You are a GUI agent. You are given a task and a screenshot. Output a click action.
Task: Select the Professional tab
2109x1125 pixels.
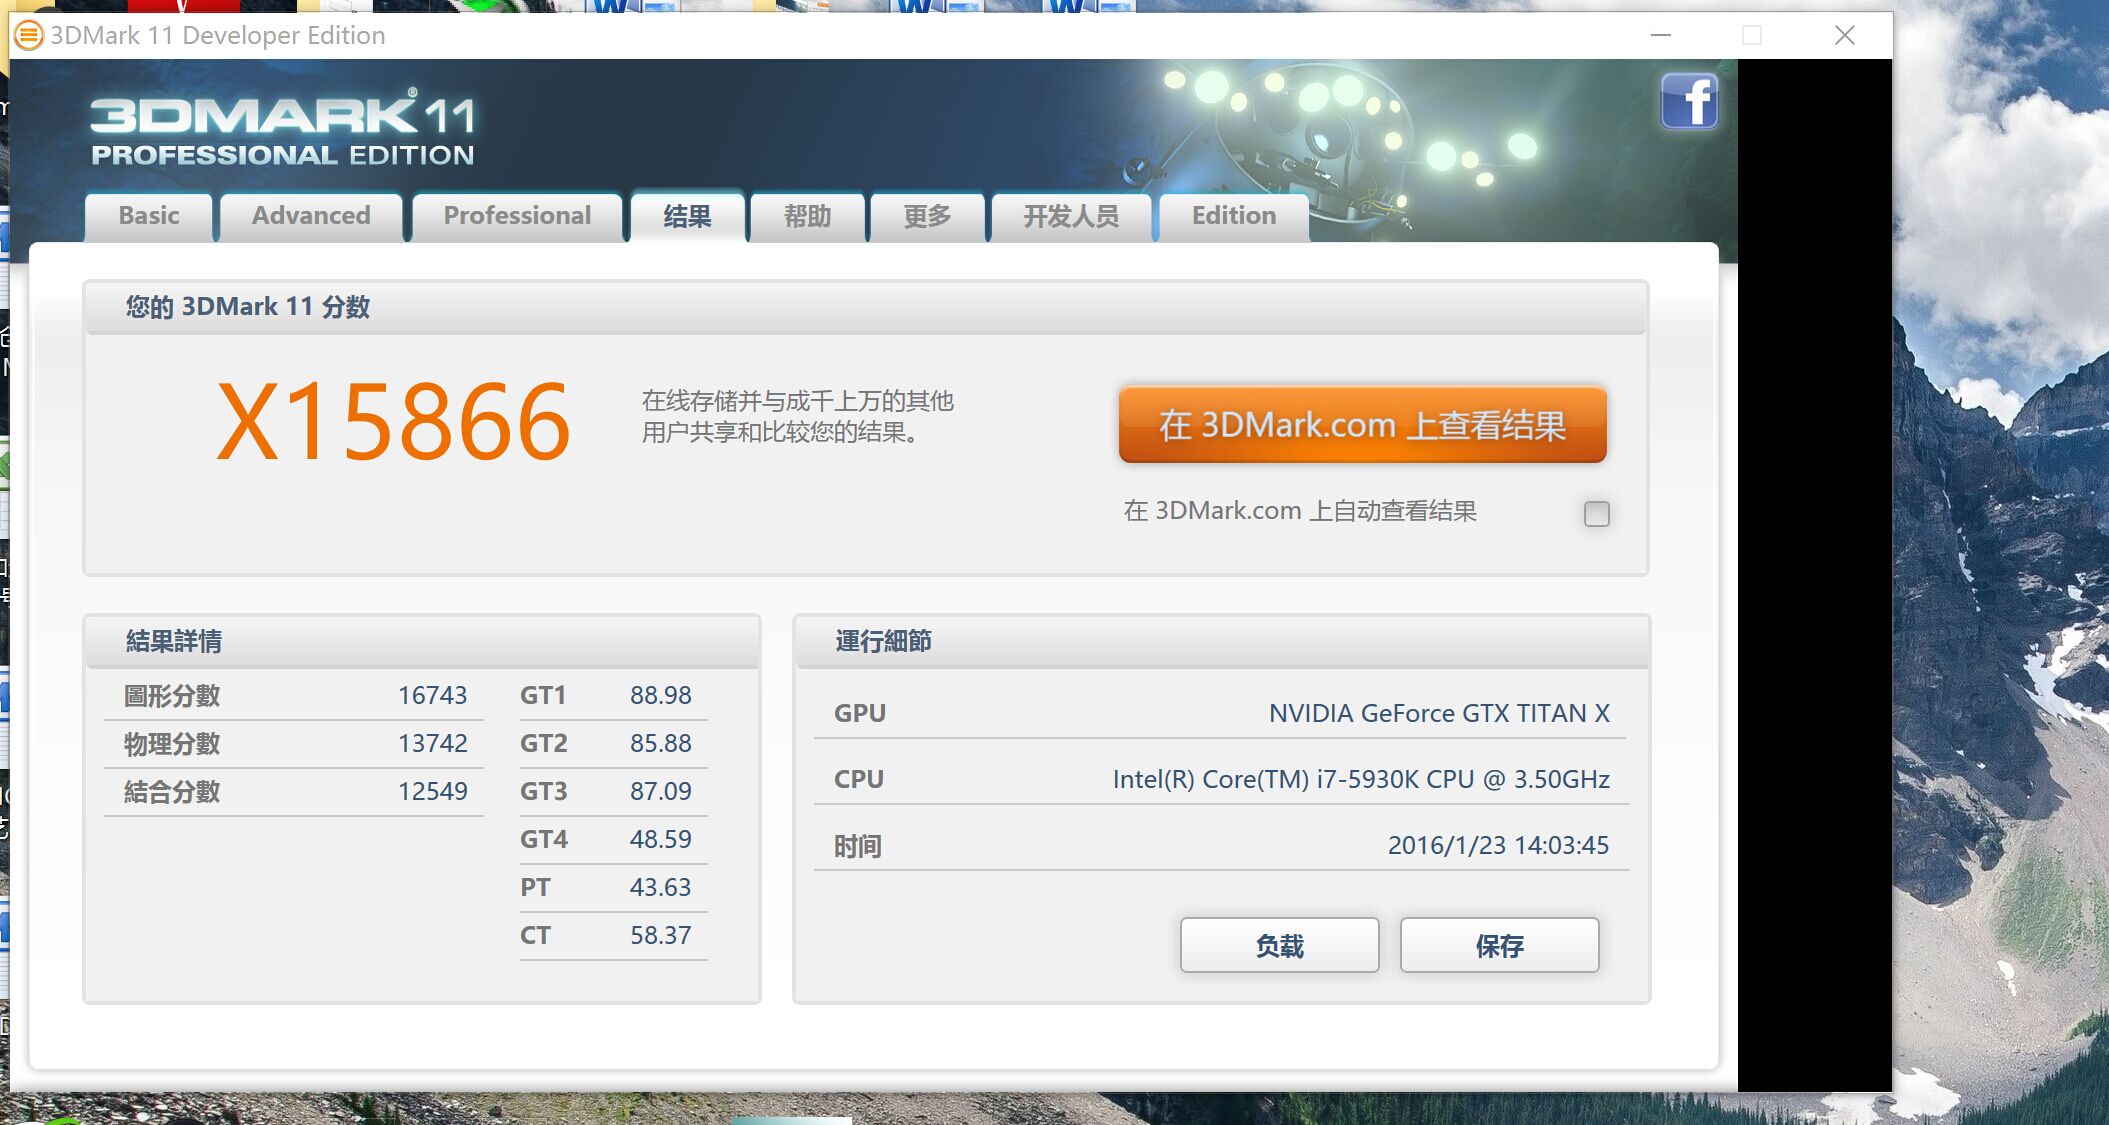tap(517, 216)
